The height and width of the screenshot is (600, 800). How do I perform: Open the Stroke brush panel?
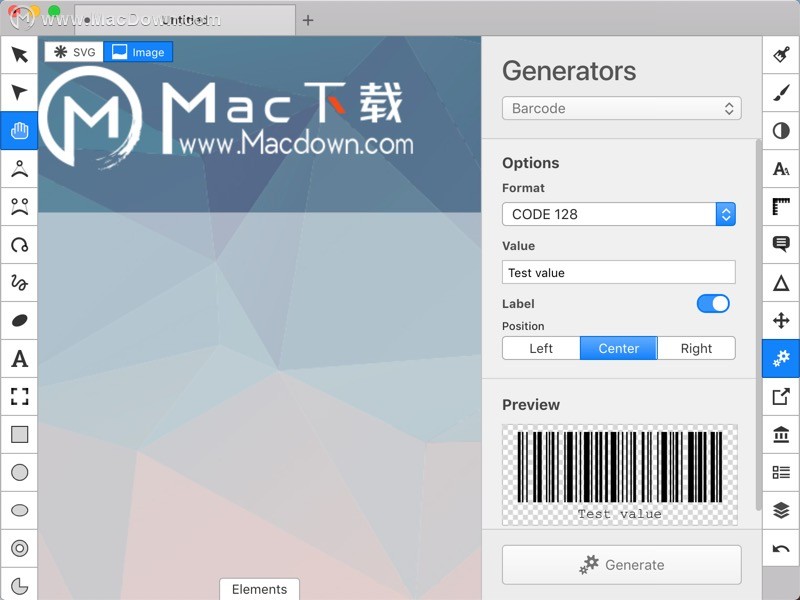(781, 93)
